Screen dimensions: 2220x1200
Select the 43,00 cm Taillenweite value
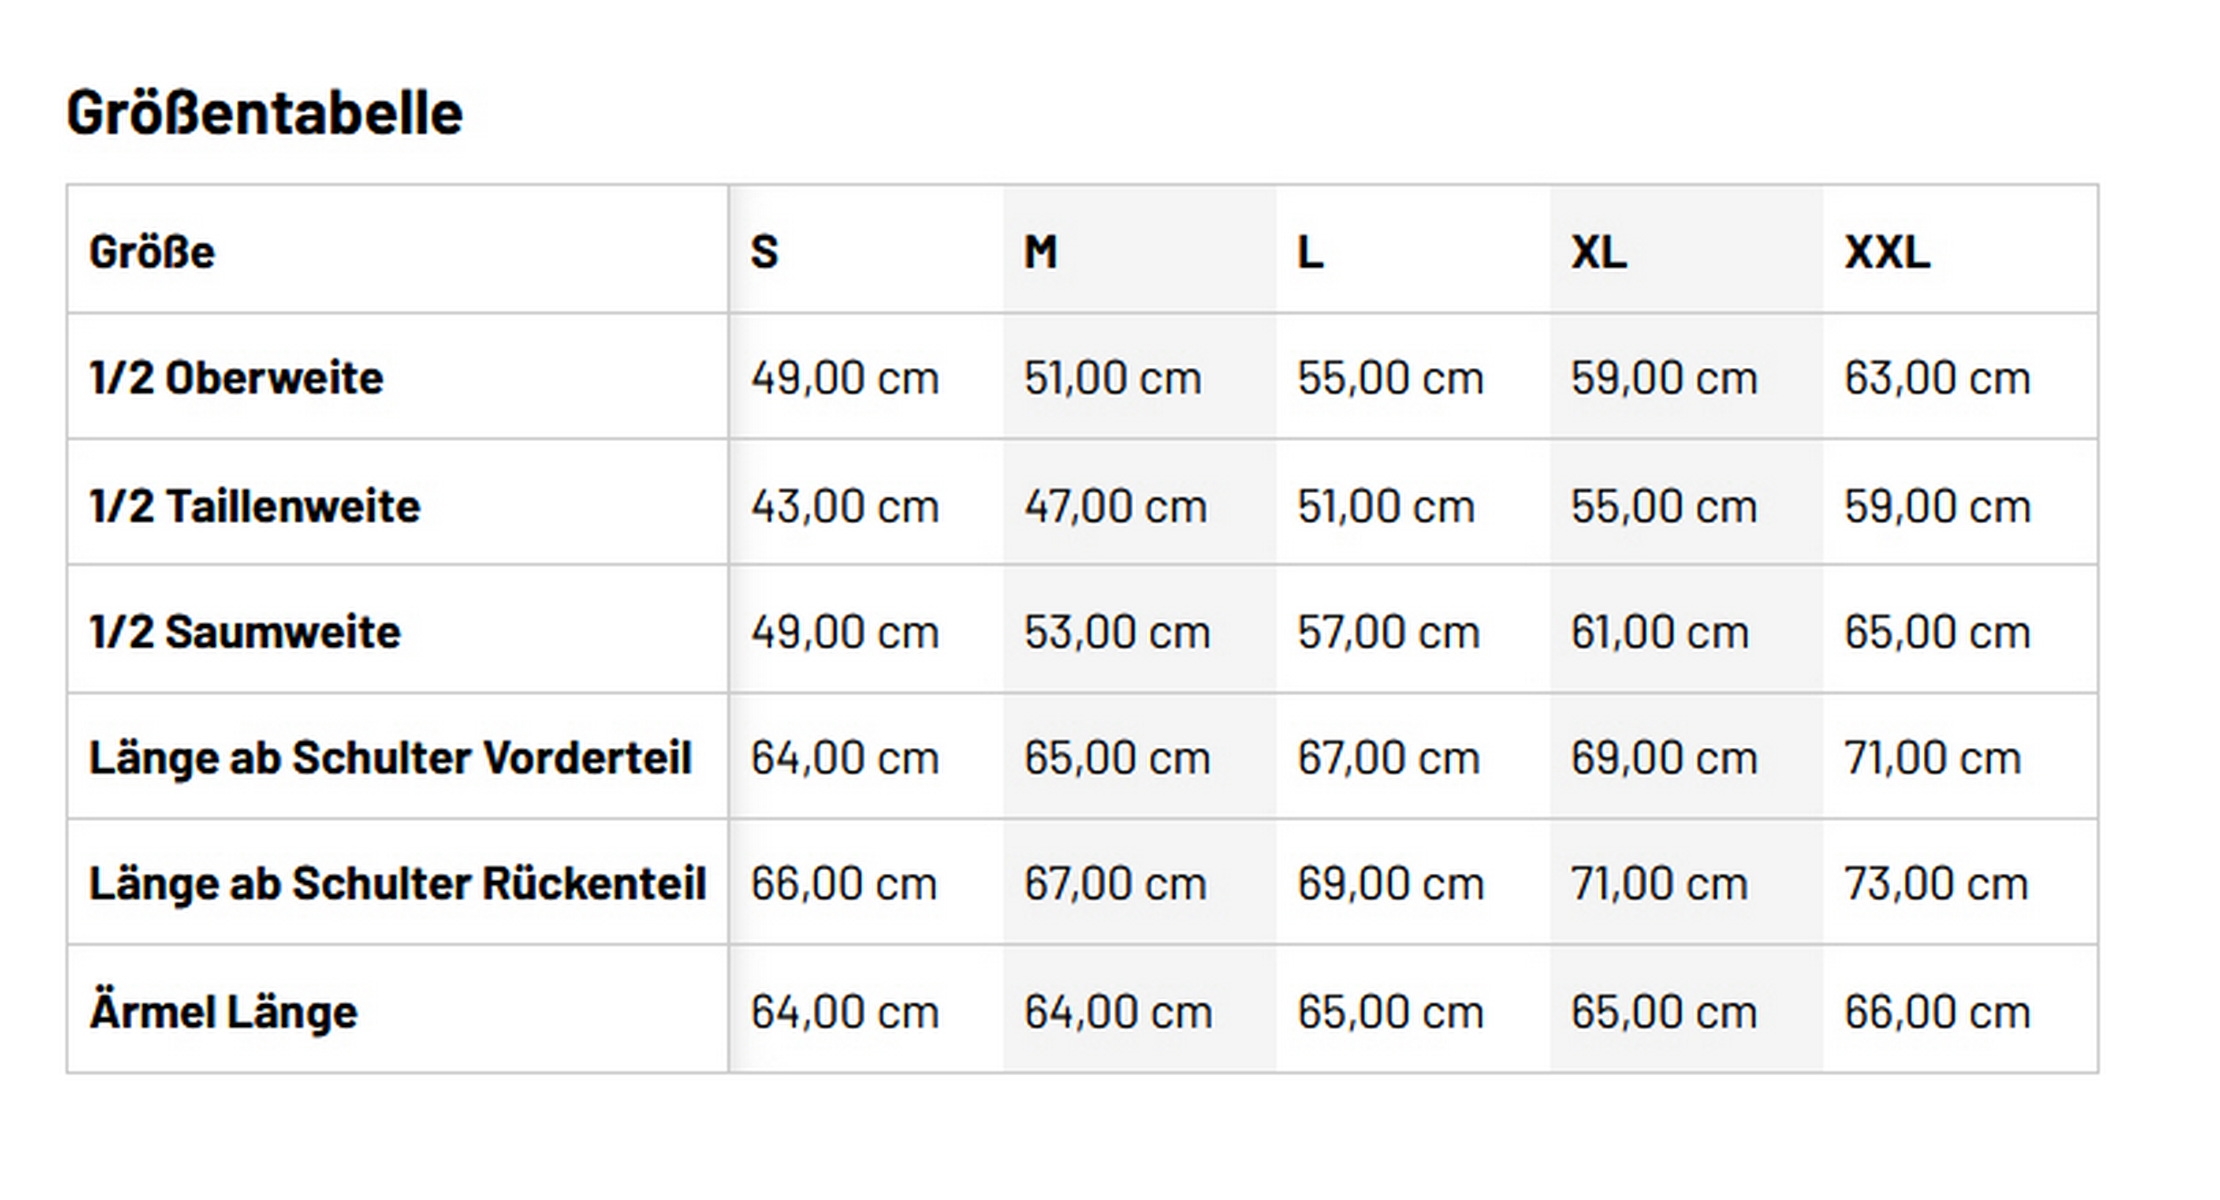pyautogui.click(x=844, y=506)
